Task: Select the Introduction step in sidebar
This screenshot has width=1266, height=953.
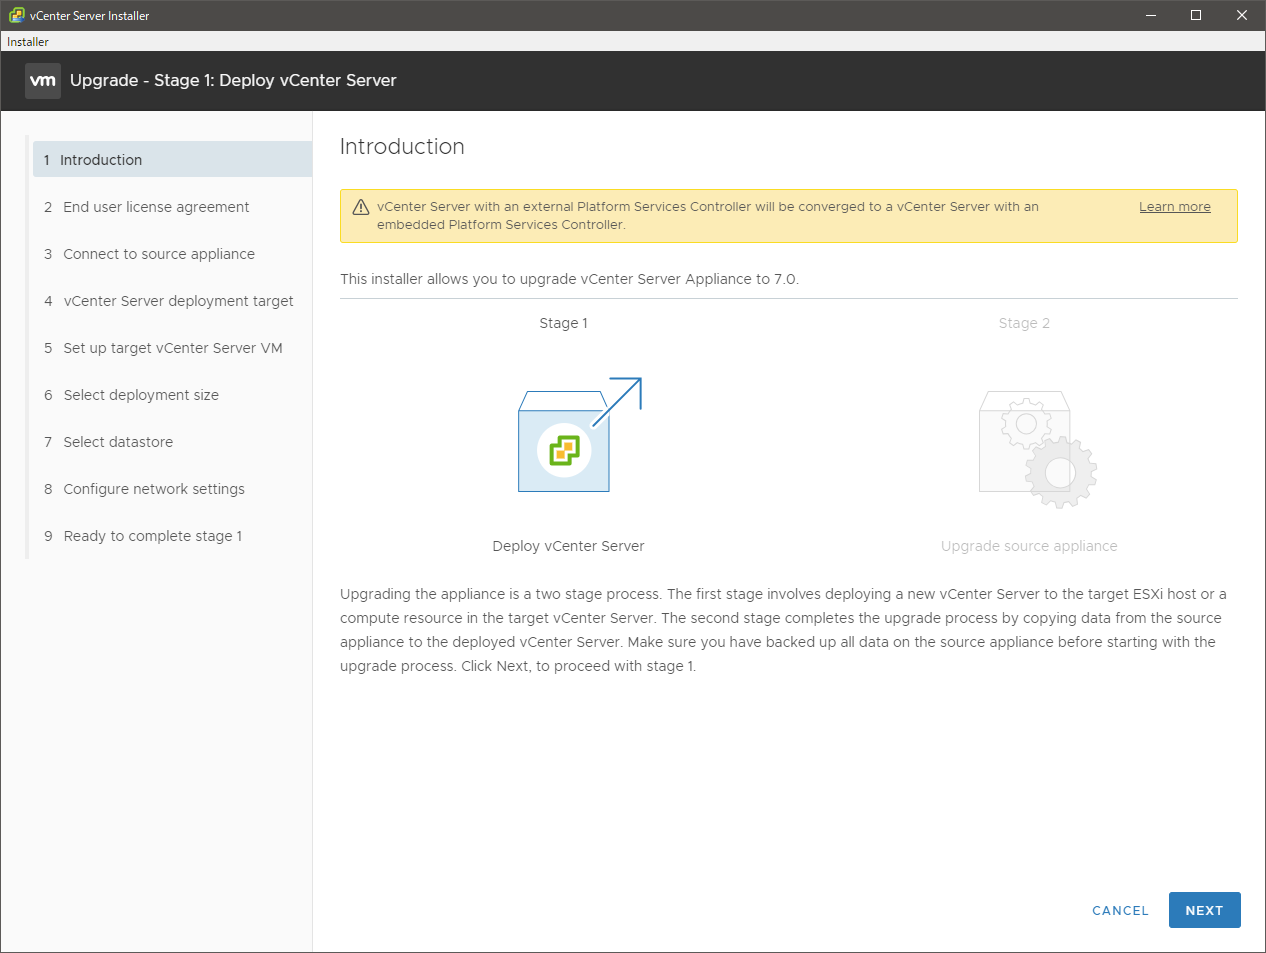Action: (101, 160)
